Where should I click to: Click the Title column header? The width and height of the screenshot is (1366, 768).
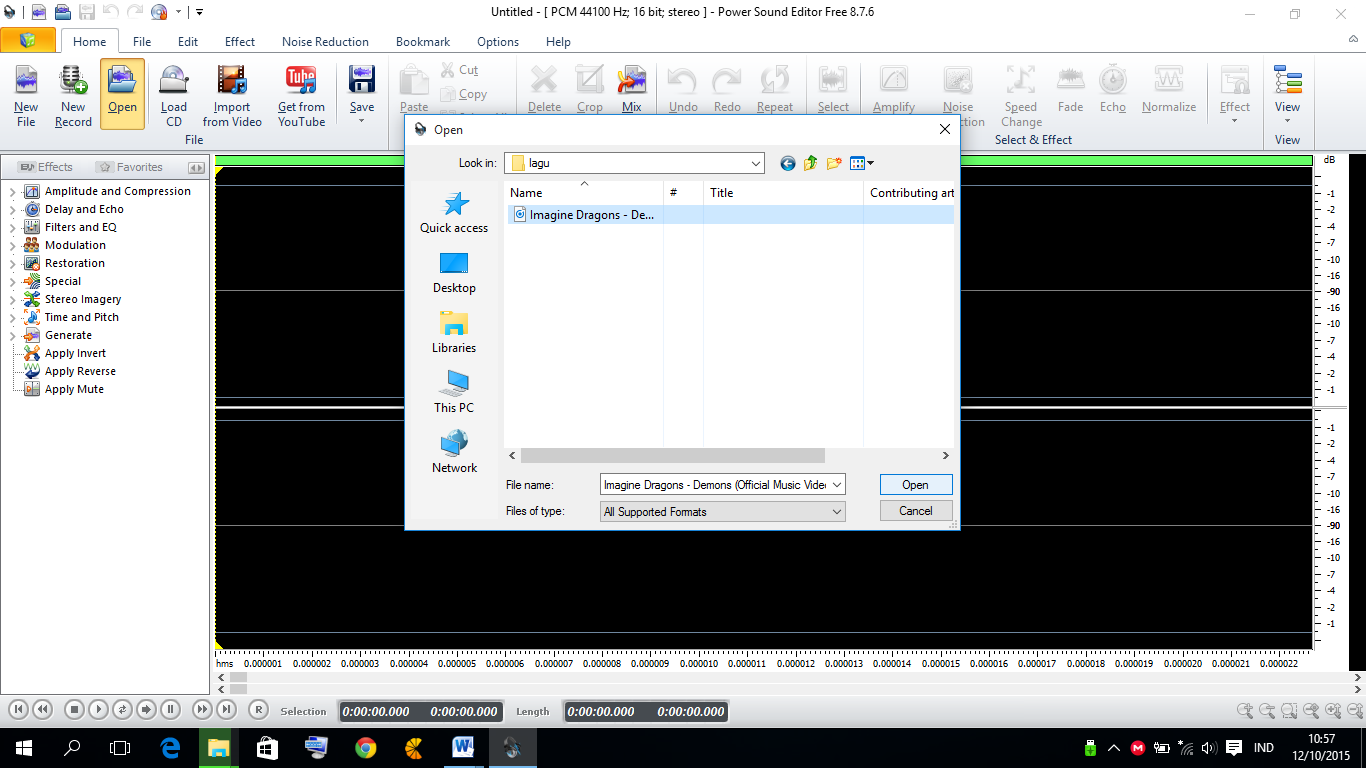tap(783, 193)
